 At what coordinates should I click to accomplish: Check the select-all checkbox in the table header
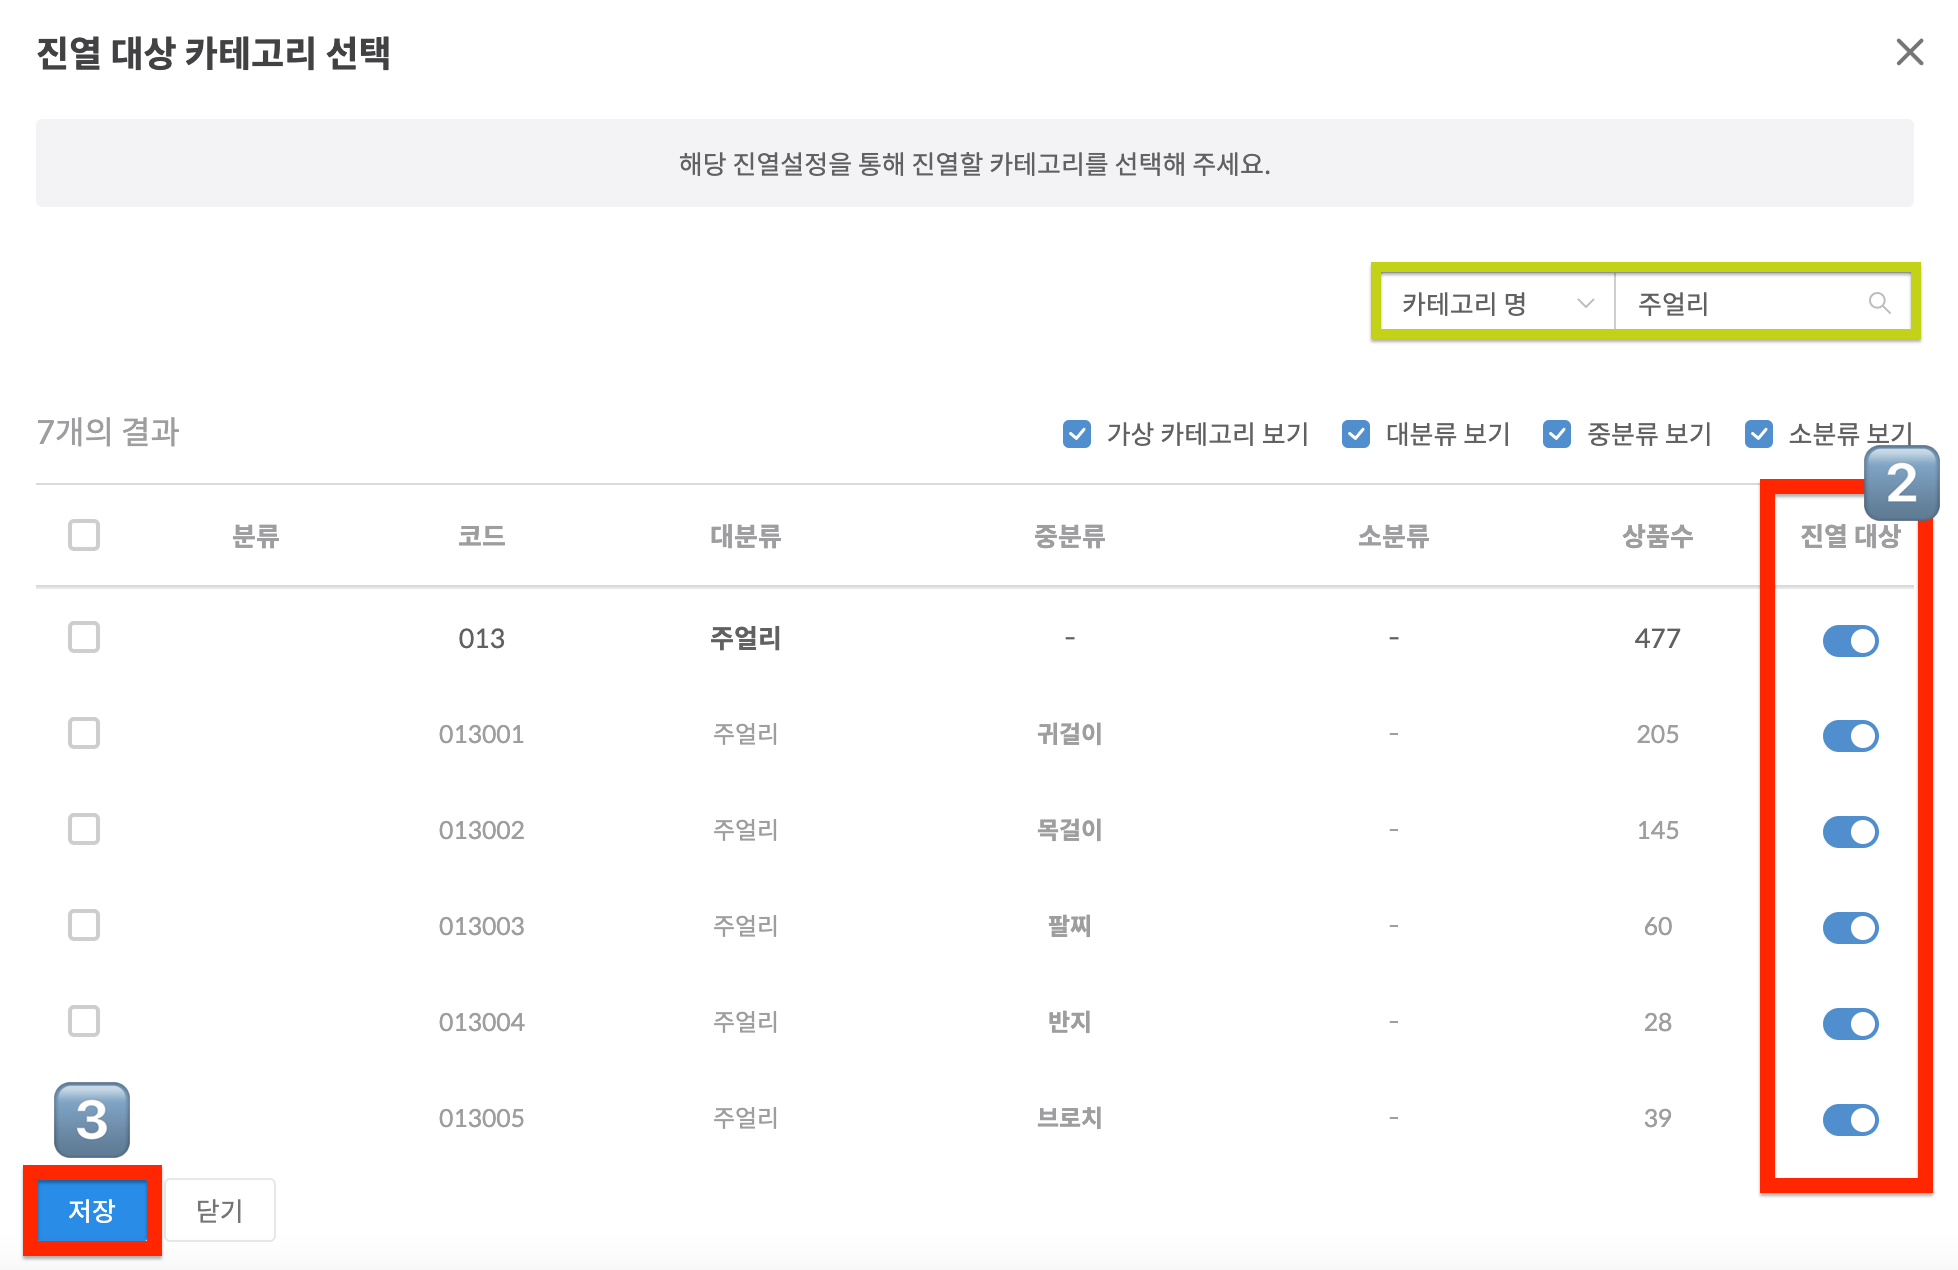84,535
